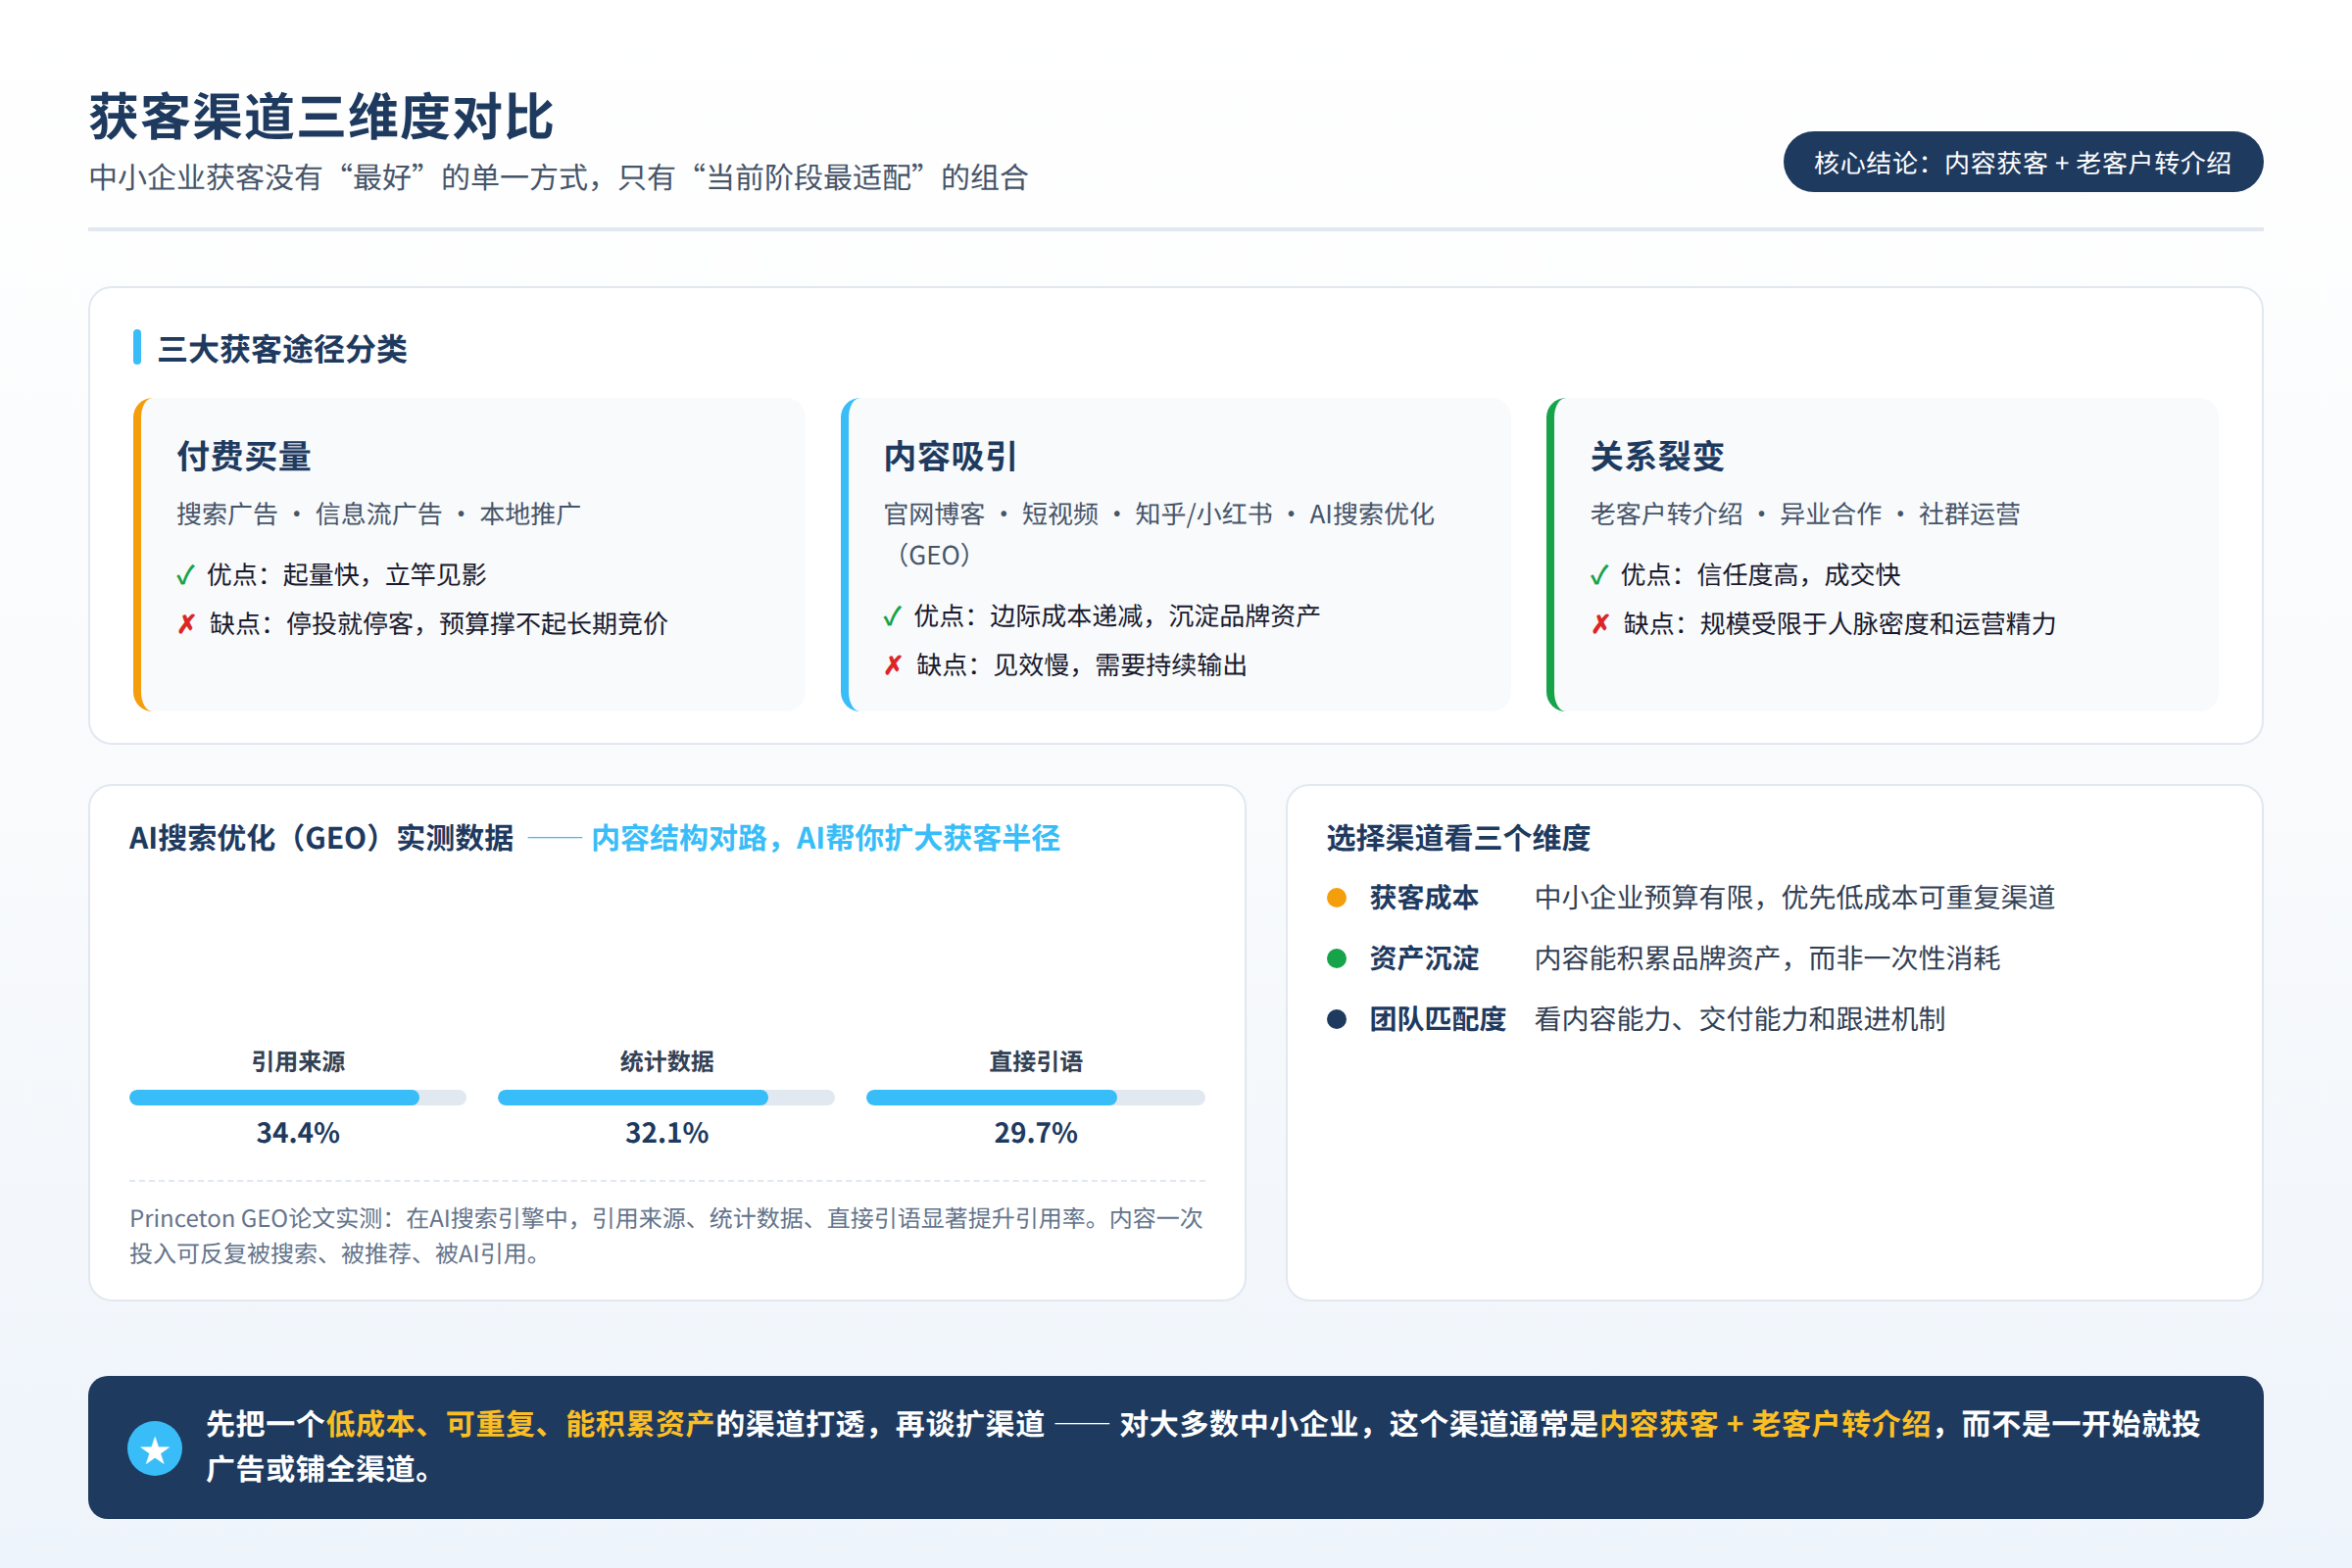Click green dot next to 资产沉淀
The height and width of the screenshot is (1568, 2352).
coord(1336,958)
